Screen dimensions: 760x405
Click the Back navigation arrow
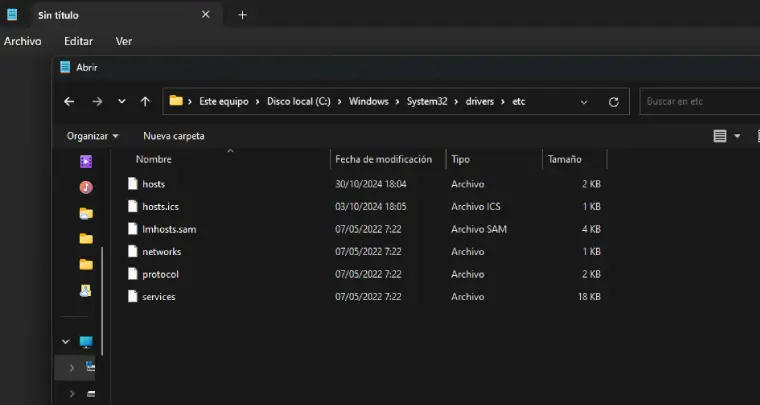69,102
